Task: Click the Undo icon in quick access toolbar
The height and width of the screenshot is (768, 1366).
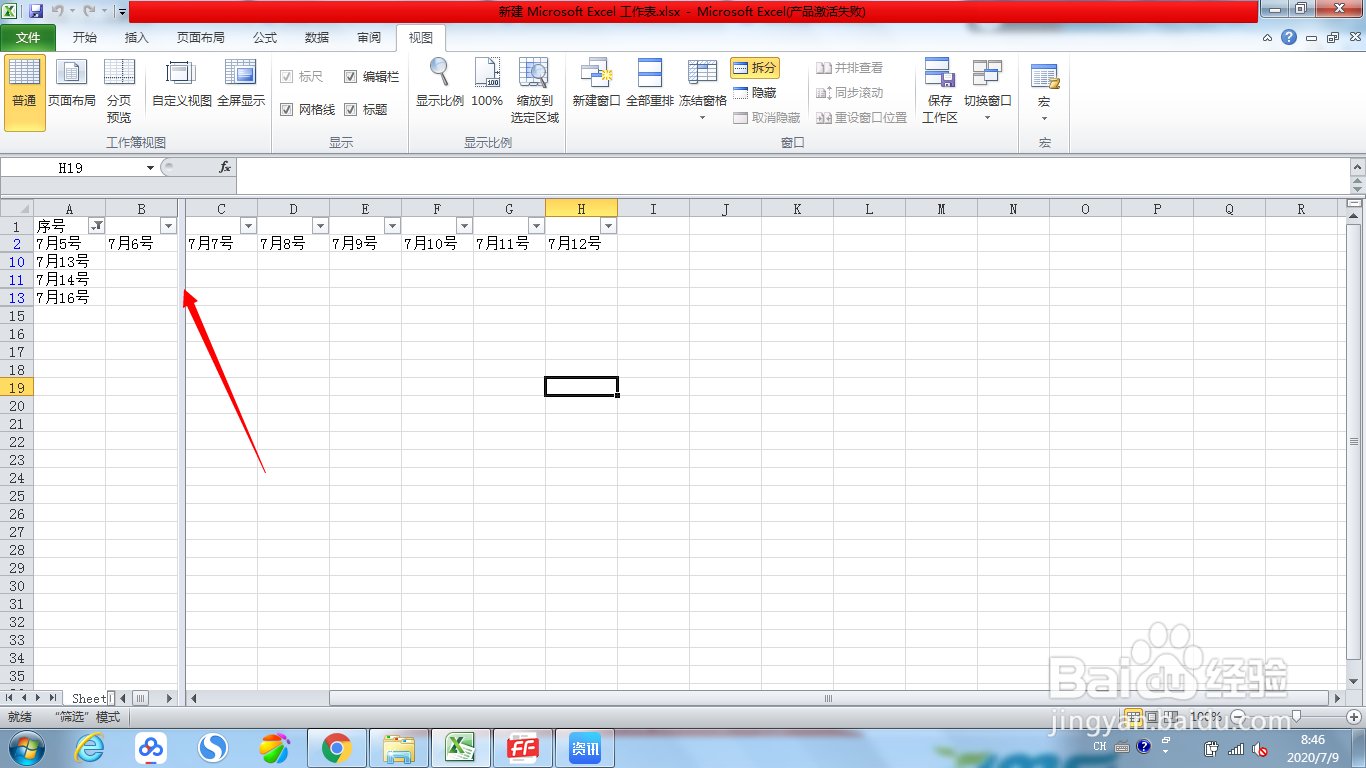Action: (x=59, y=11)
